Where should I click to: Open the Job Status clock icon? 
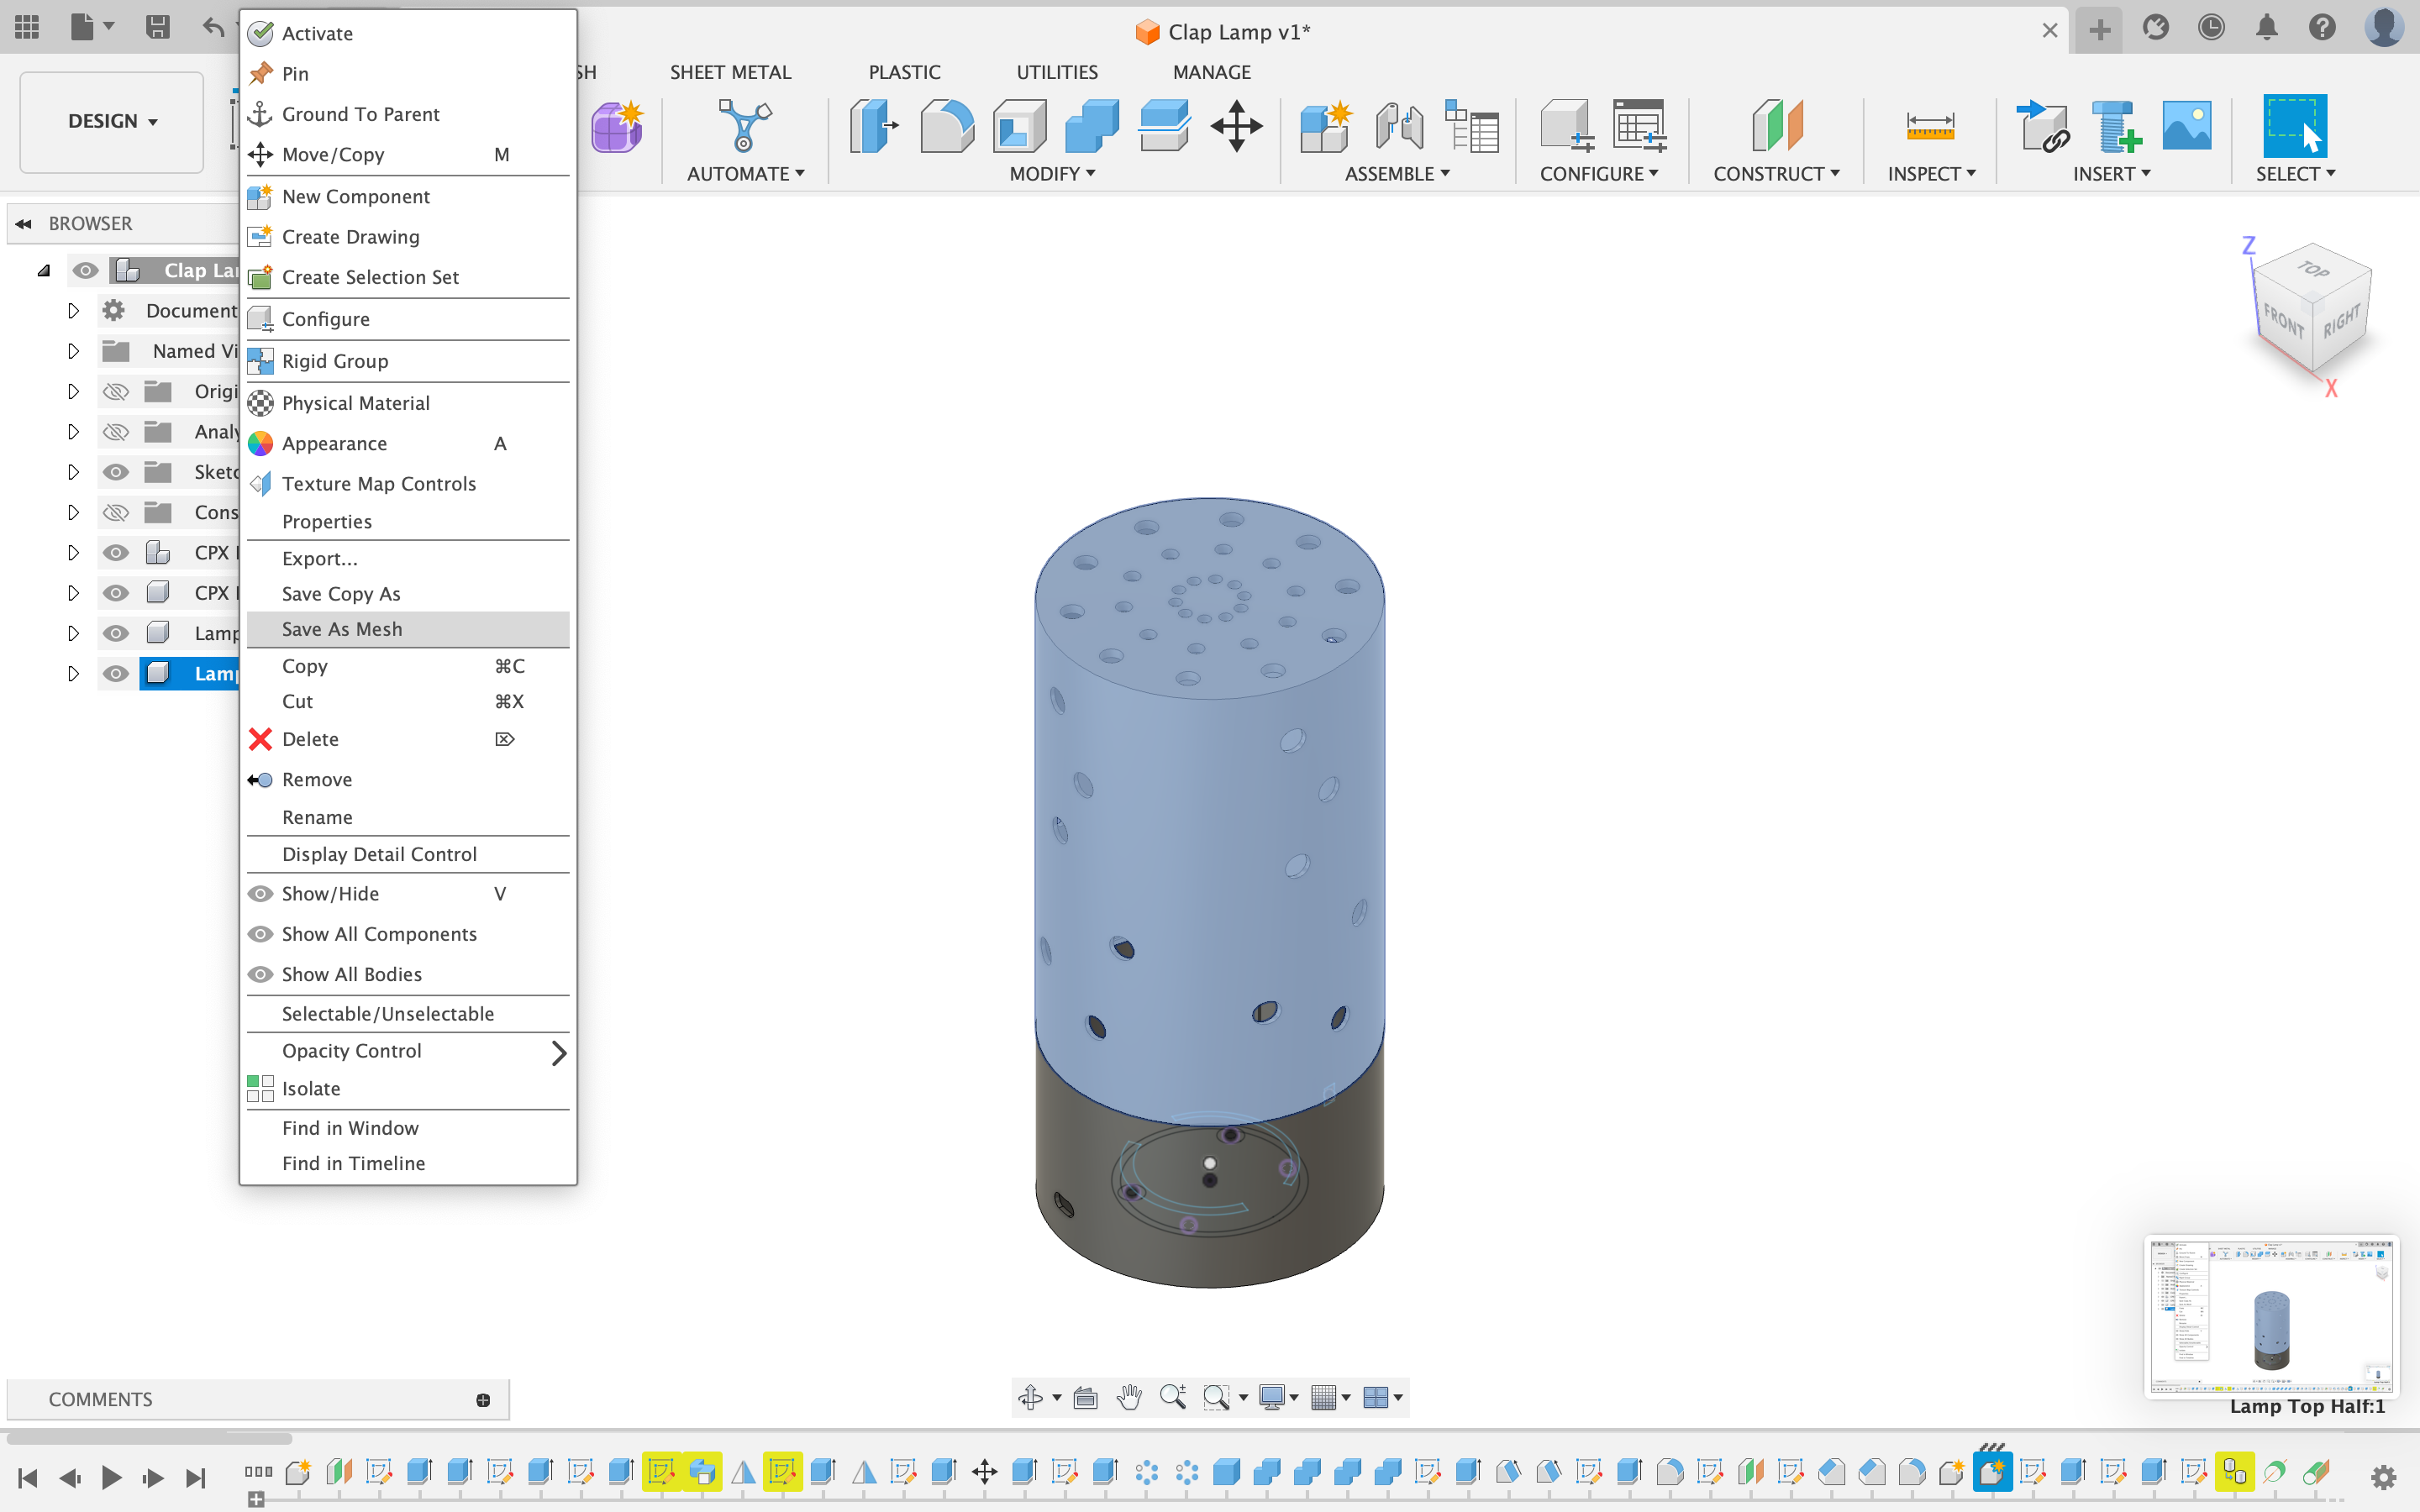(2211, 28)
